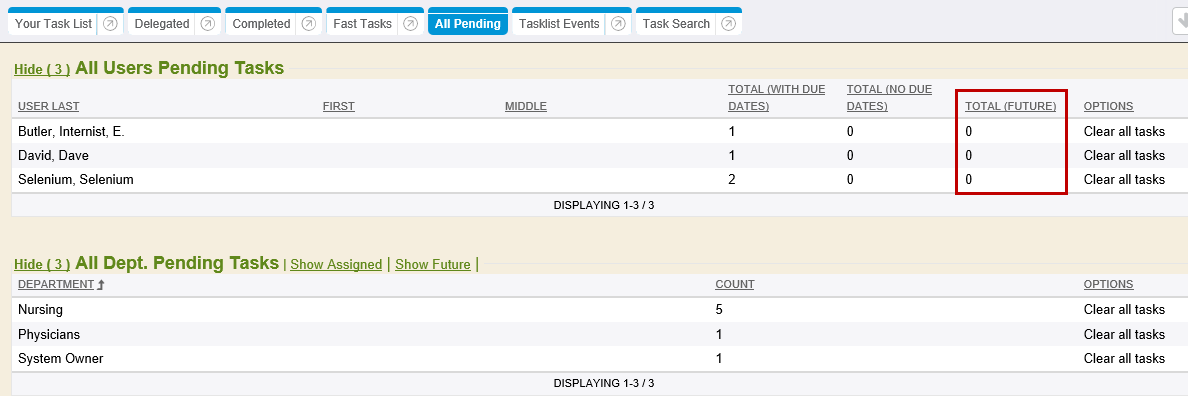Clear all tasks for Butler, Internist, E.

(1124, 131)
